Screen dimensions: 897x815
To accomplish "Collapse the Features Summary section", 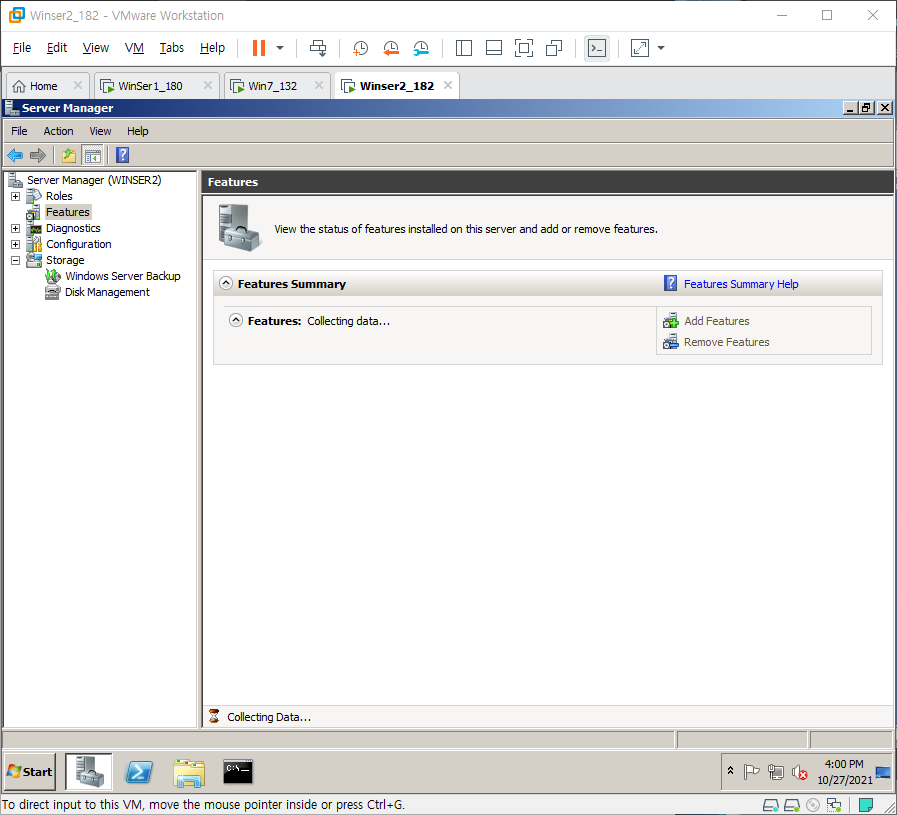I will 226,283.
